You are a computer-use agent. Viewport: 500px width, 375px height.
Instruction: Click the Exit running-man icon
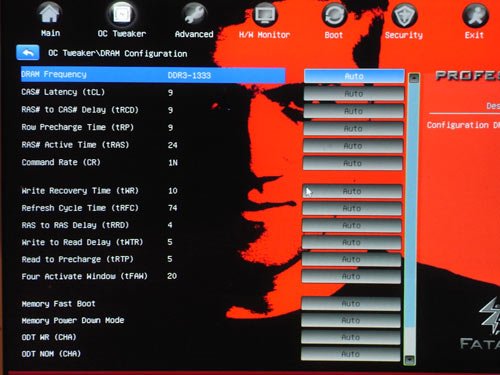475,16
